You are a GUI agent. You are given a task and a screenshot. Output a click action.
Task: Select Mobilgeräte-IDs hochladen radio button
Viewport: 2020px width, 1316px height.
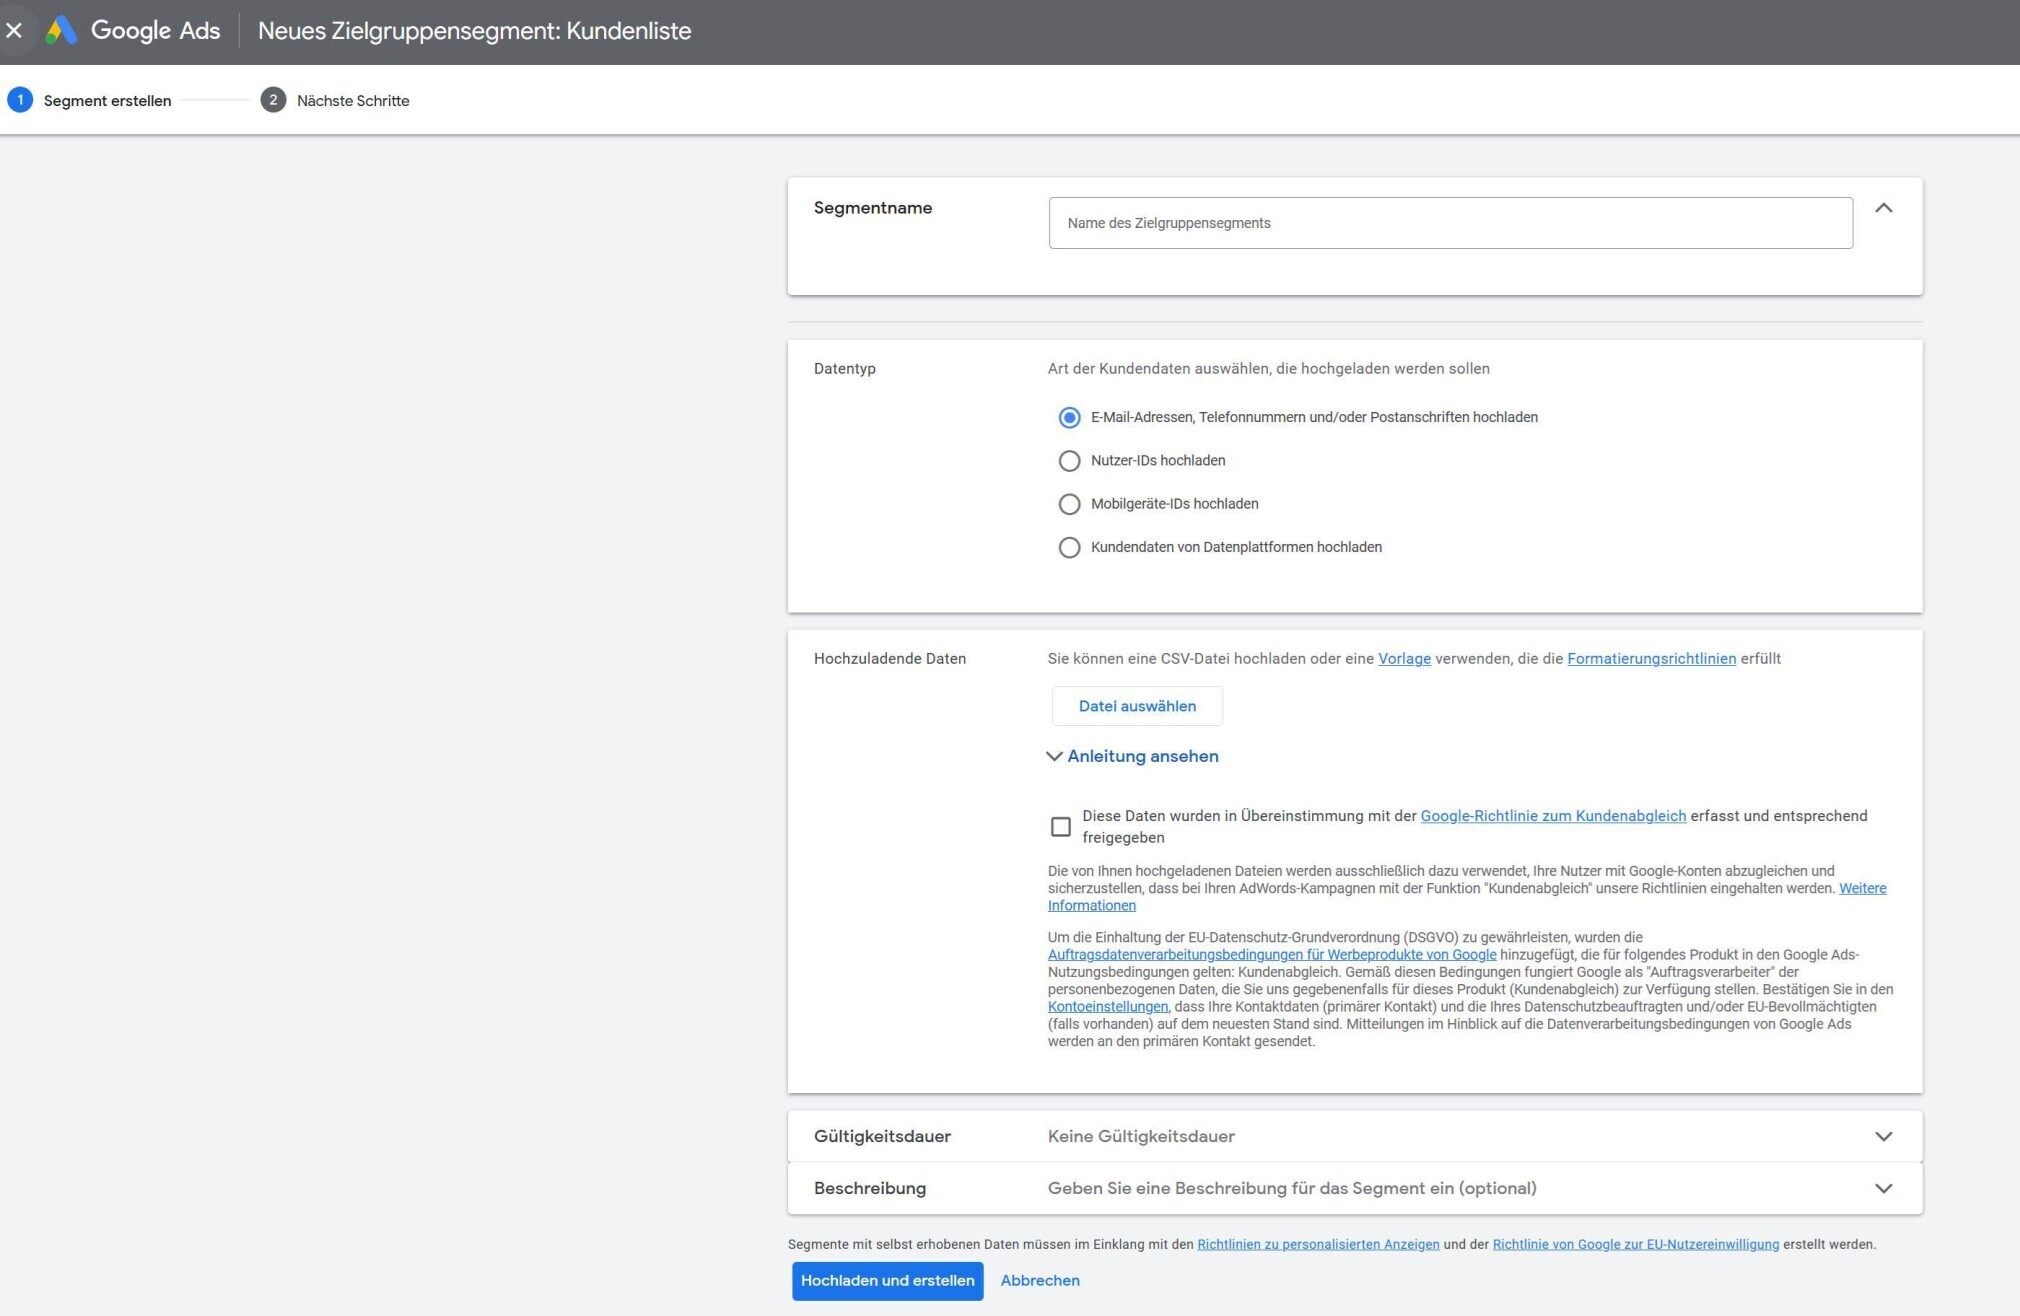pos(1069,503)
